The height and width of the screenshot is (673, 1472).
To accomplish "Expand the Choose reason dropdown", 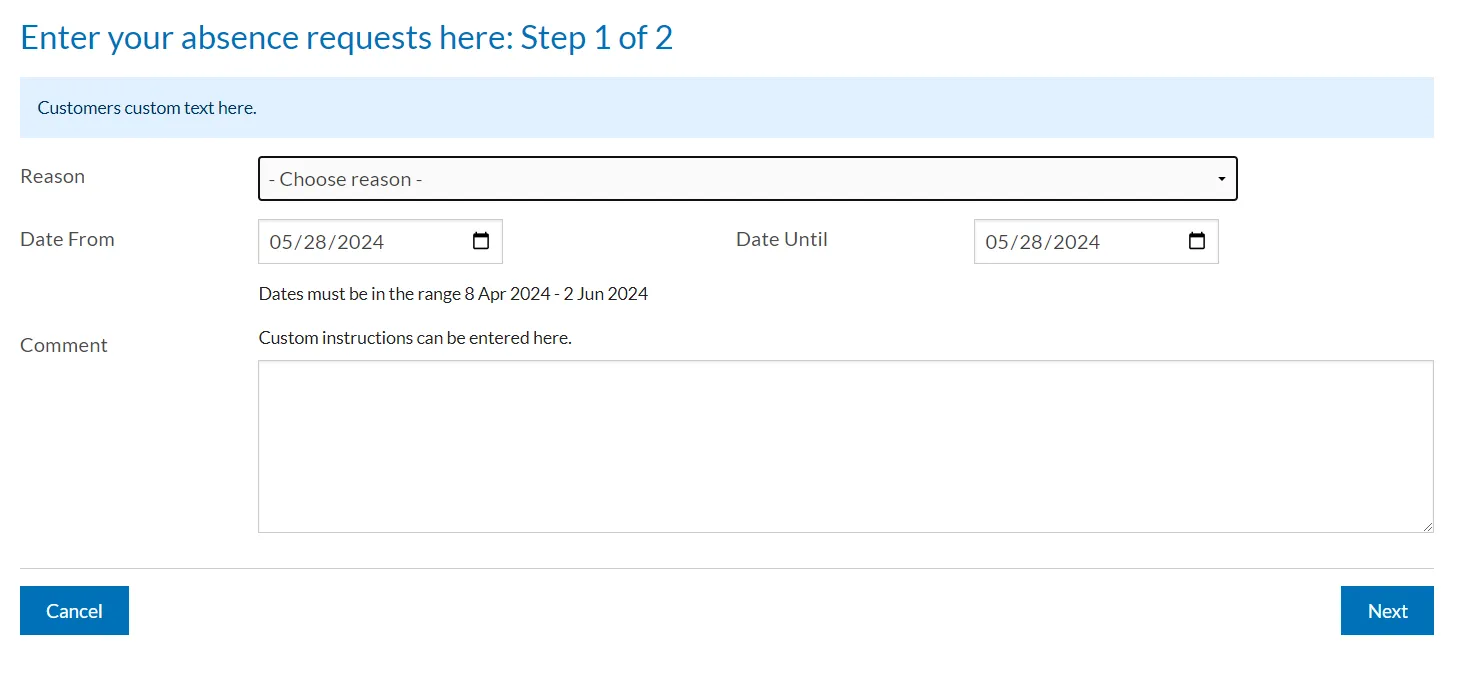I will (747, 179).
